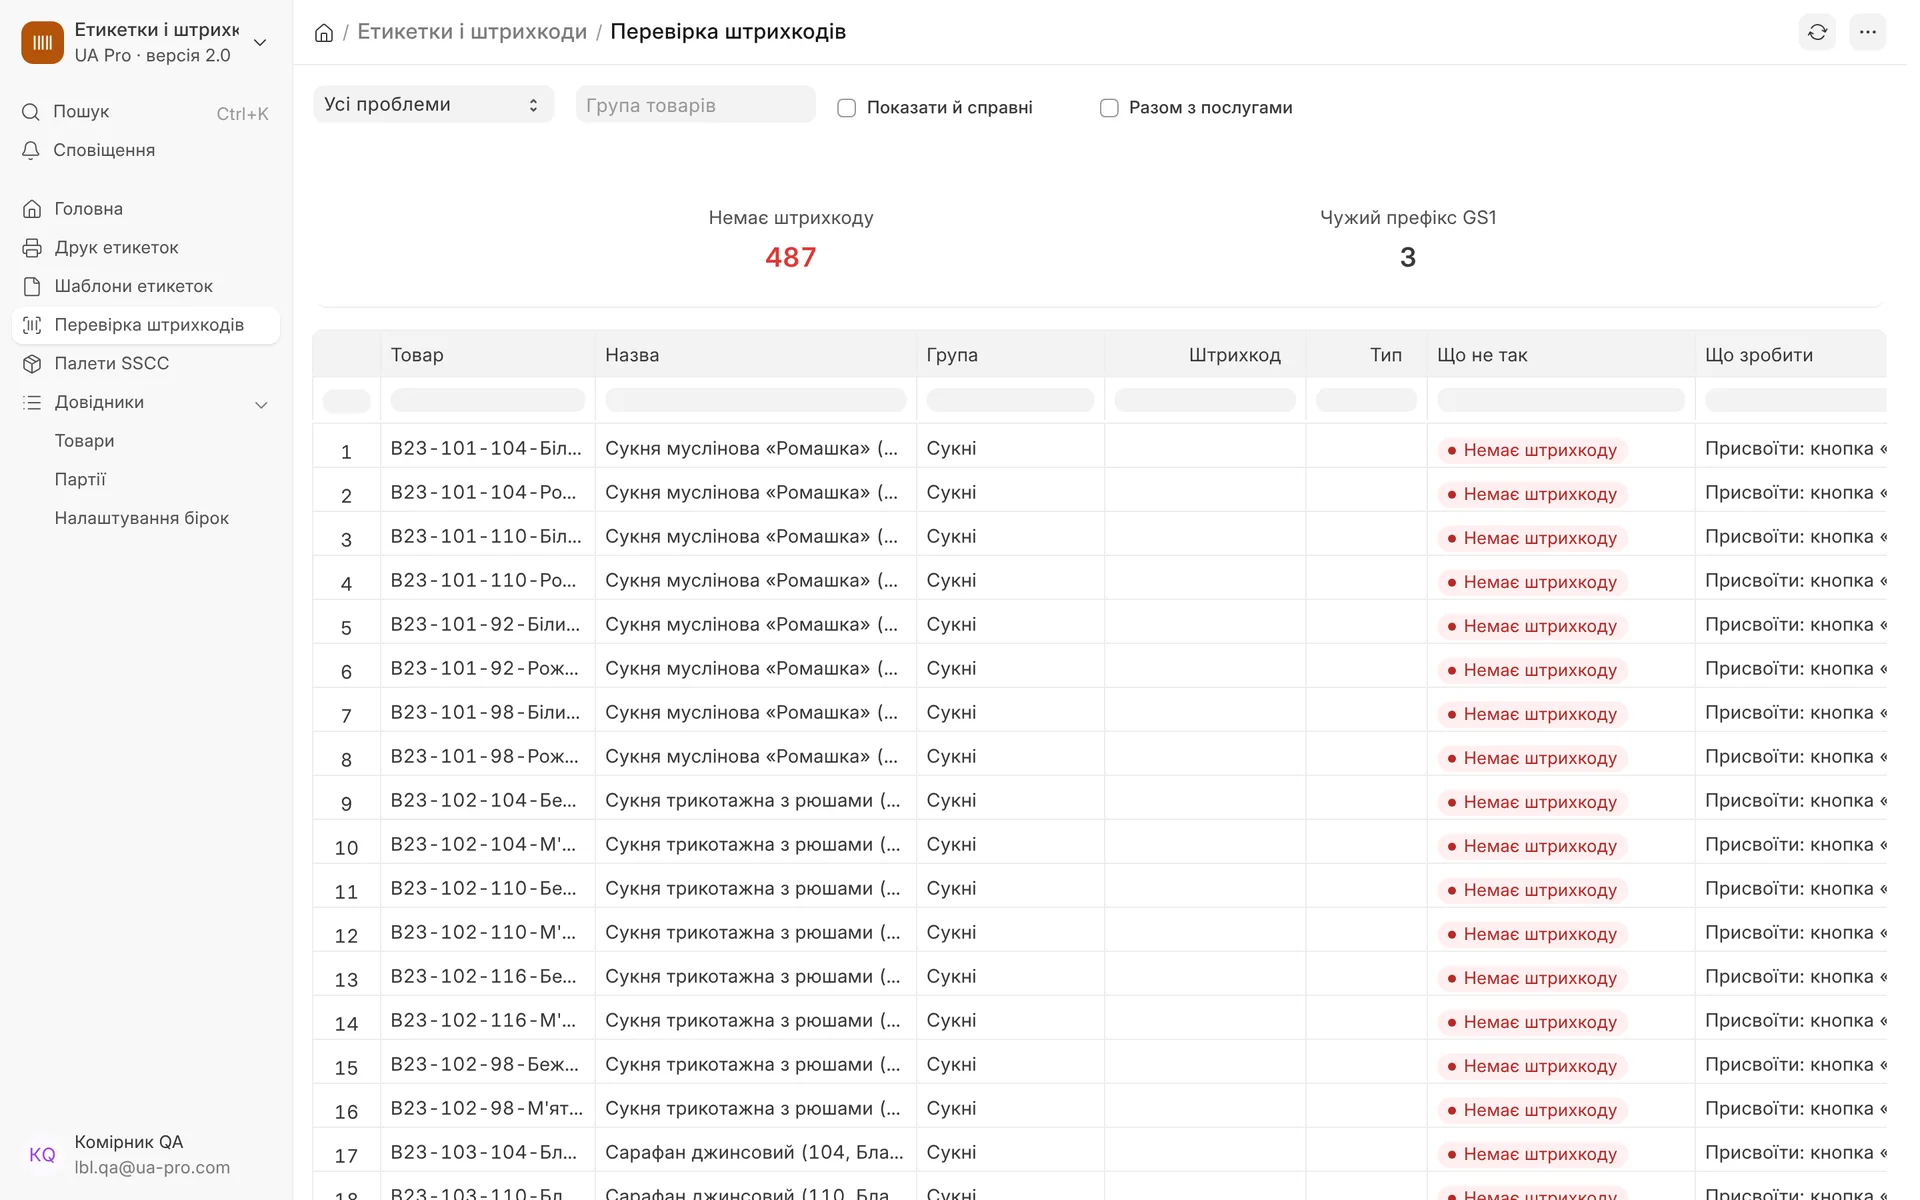1920x1200 pixels.
Task: Open Сповіщення in the sidebar
Action: tap(104, 150)
